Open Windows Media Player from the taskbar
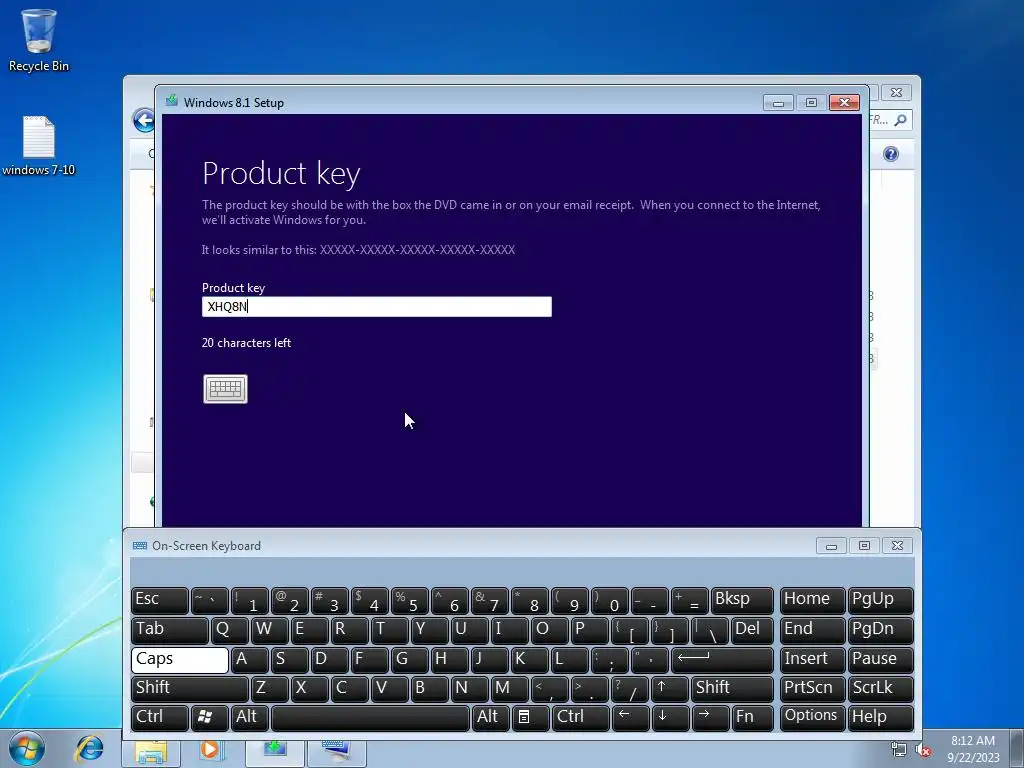Screen dimensions: 1024x768 (212, 750)
